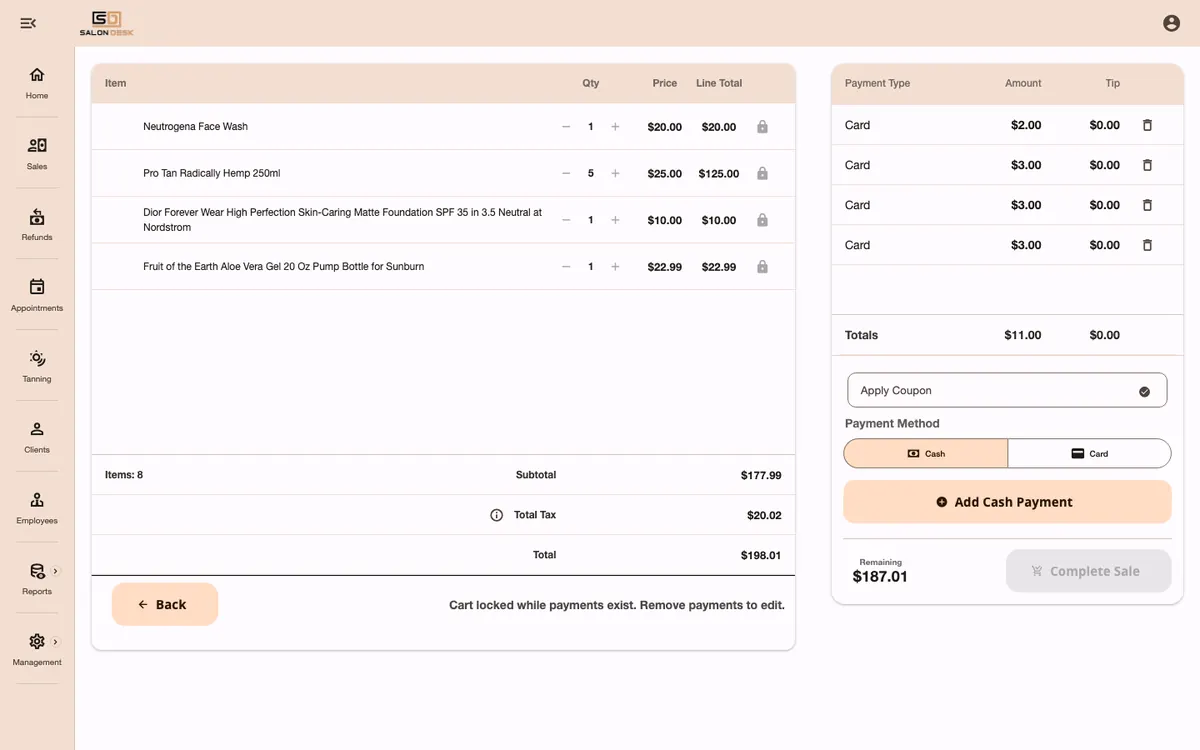Click the Qty column header

coord(591,83)
